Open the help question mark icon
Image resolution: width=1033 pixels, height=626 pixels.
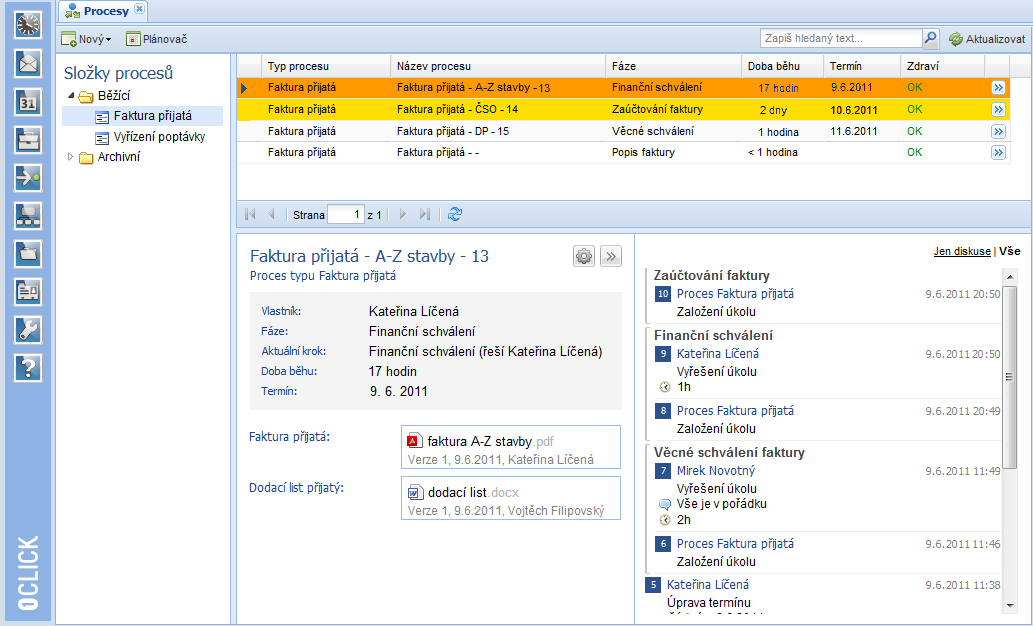(x=28, y=368)
